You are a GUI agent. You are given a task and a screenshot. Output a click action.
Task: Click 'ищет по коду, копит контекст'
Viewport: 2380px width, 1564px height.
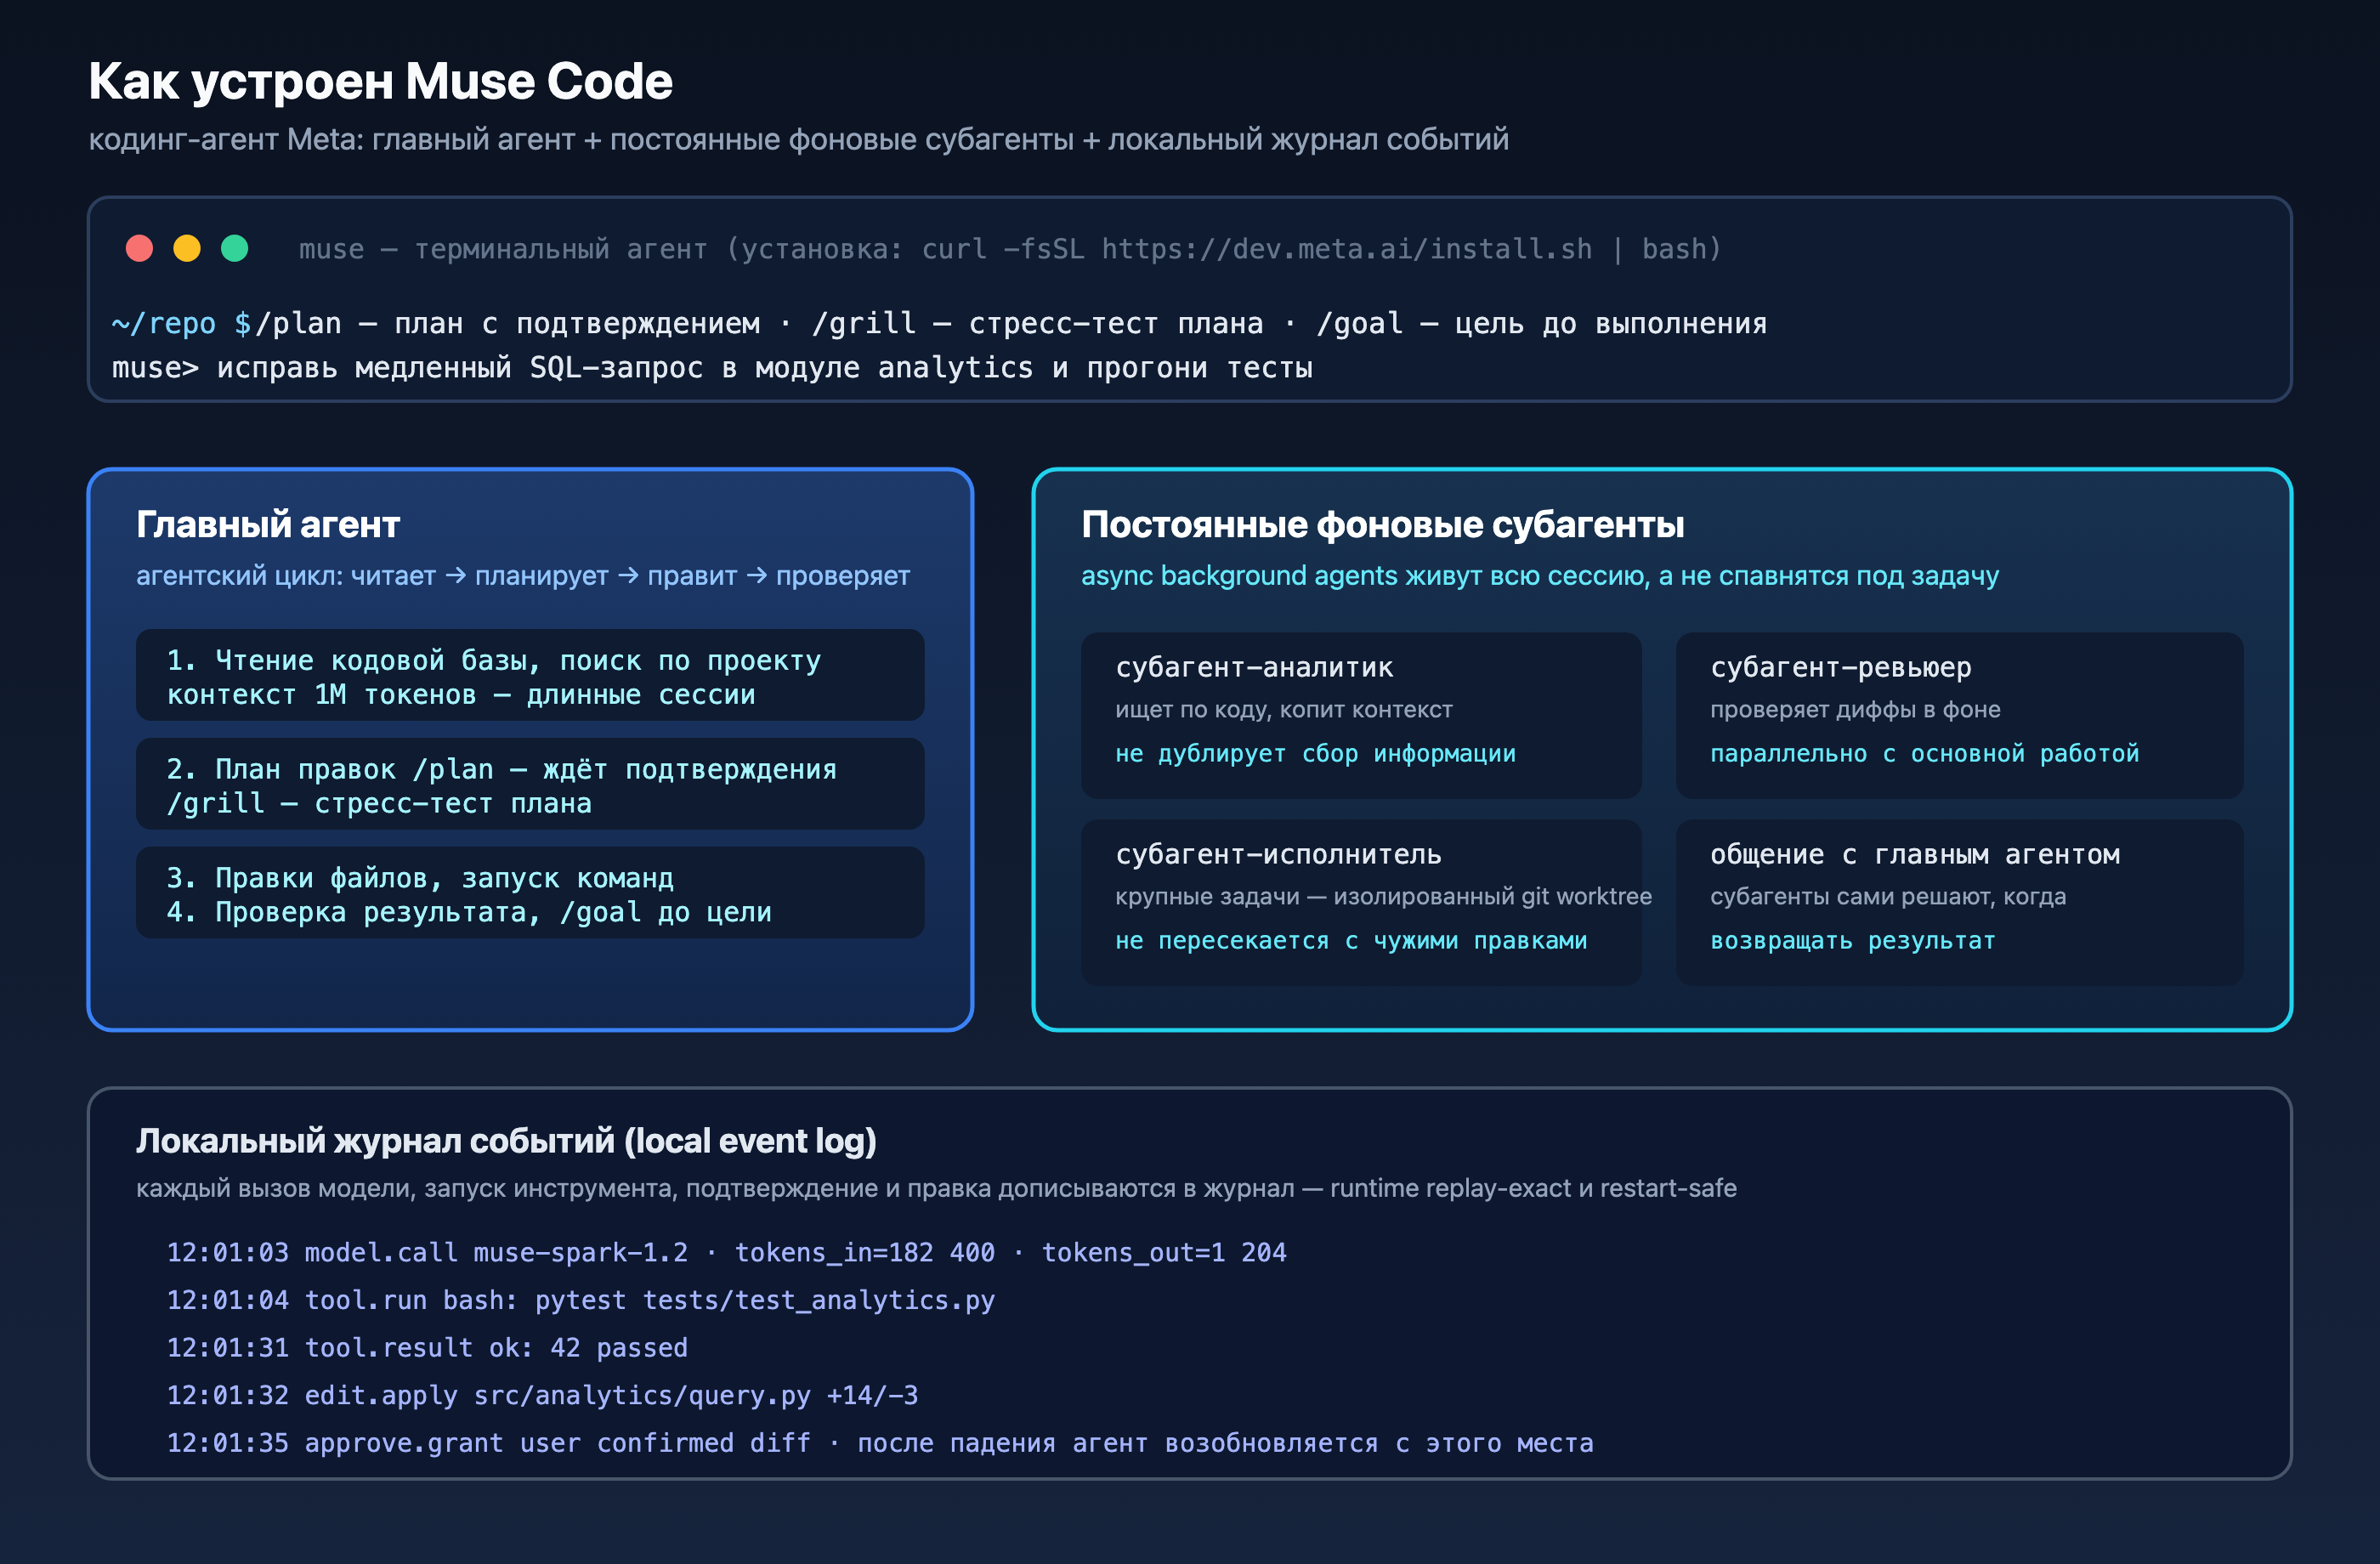(1284, 710)
